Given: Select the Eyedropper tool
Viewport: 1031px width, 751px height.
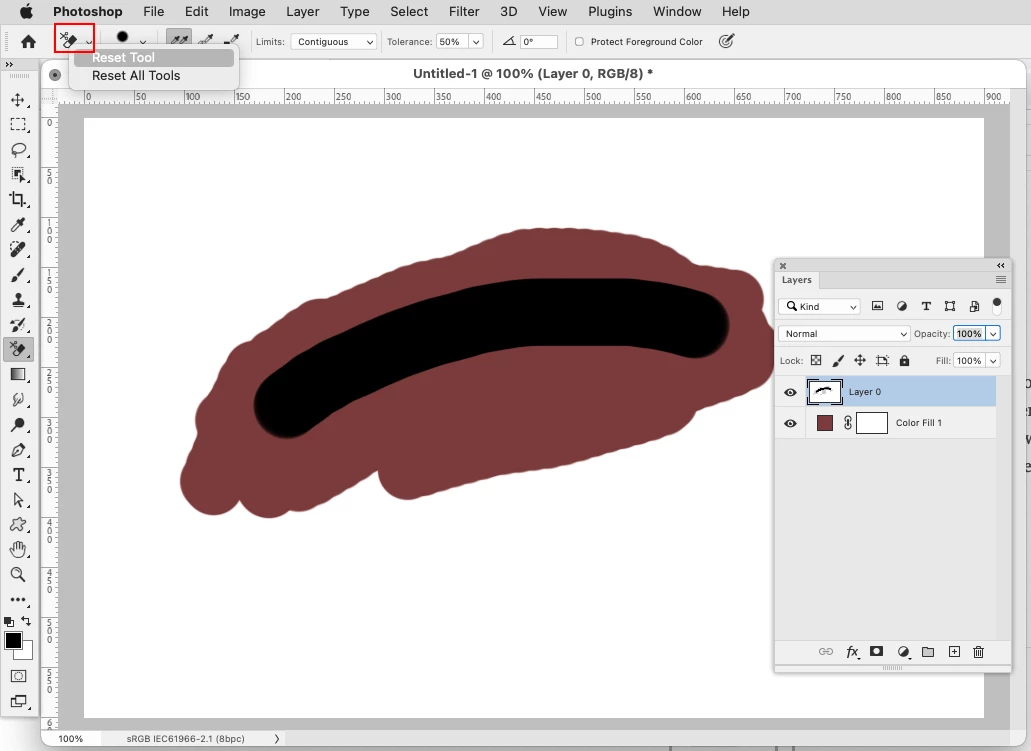Looking at the screenshot, I should point(18,225).
